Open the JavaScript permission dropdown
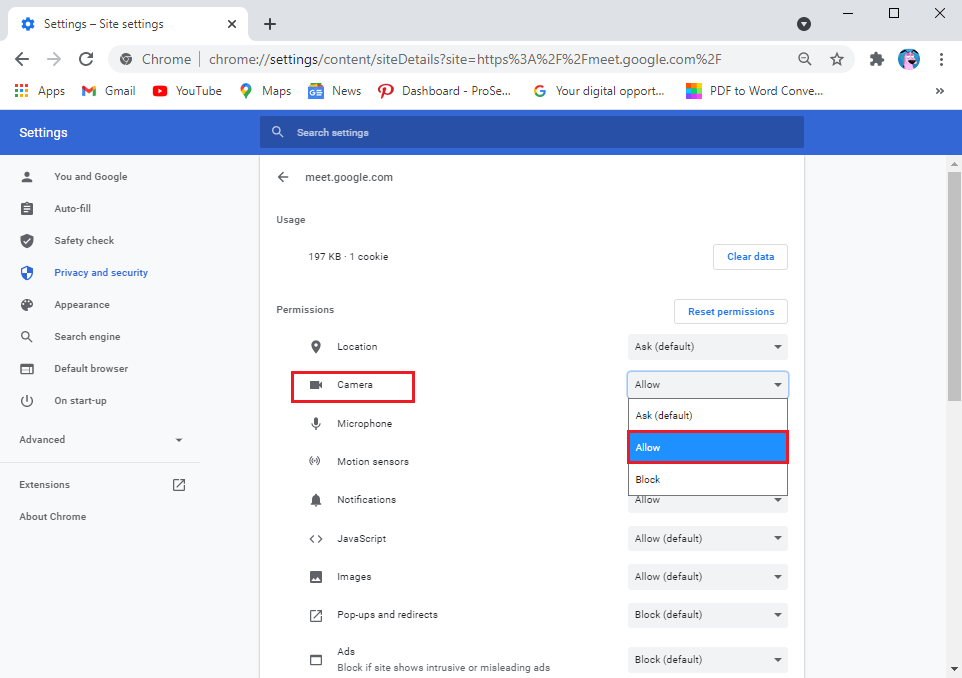 click(707, 538)
